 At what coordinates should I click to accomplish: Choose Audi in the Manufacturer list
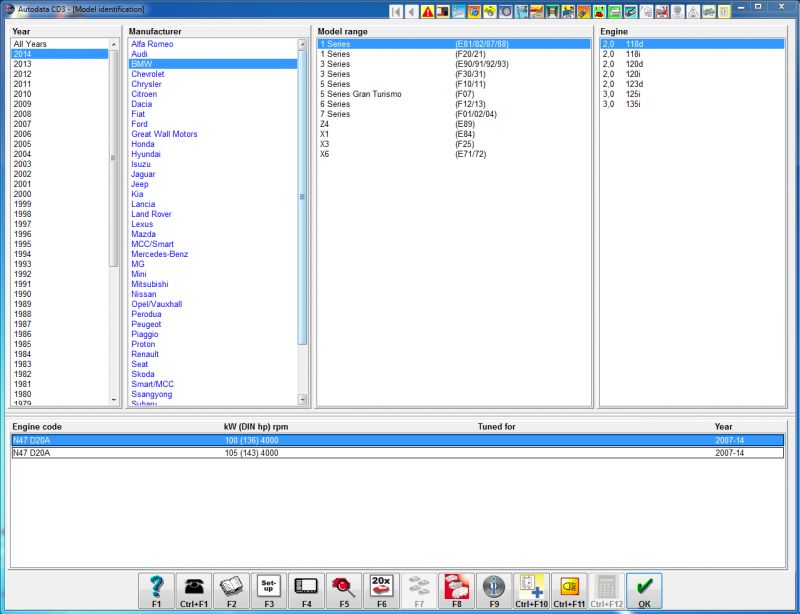click(x=139, y=54)
